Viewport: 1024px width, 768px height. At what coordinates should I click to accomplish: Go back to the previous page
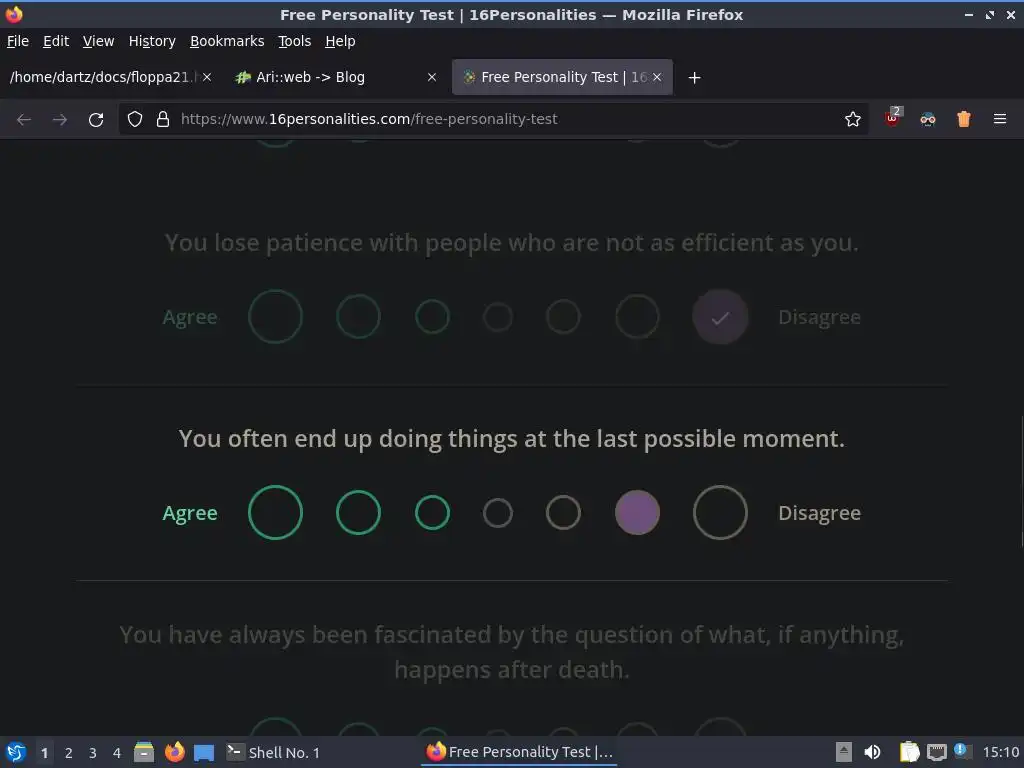(24, 120)
